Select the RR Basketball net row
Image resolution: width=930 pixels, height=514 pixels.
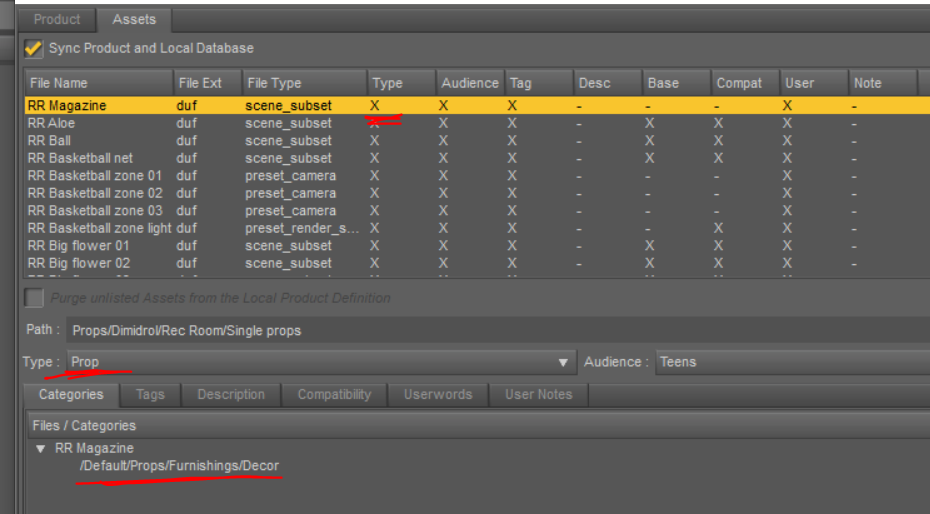(x=477, y=158)
